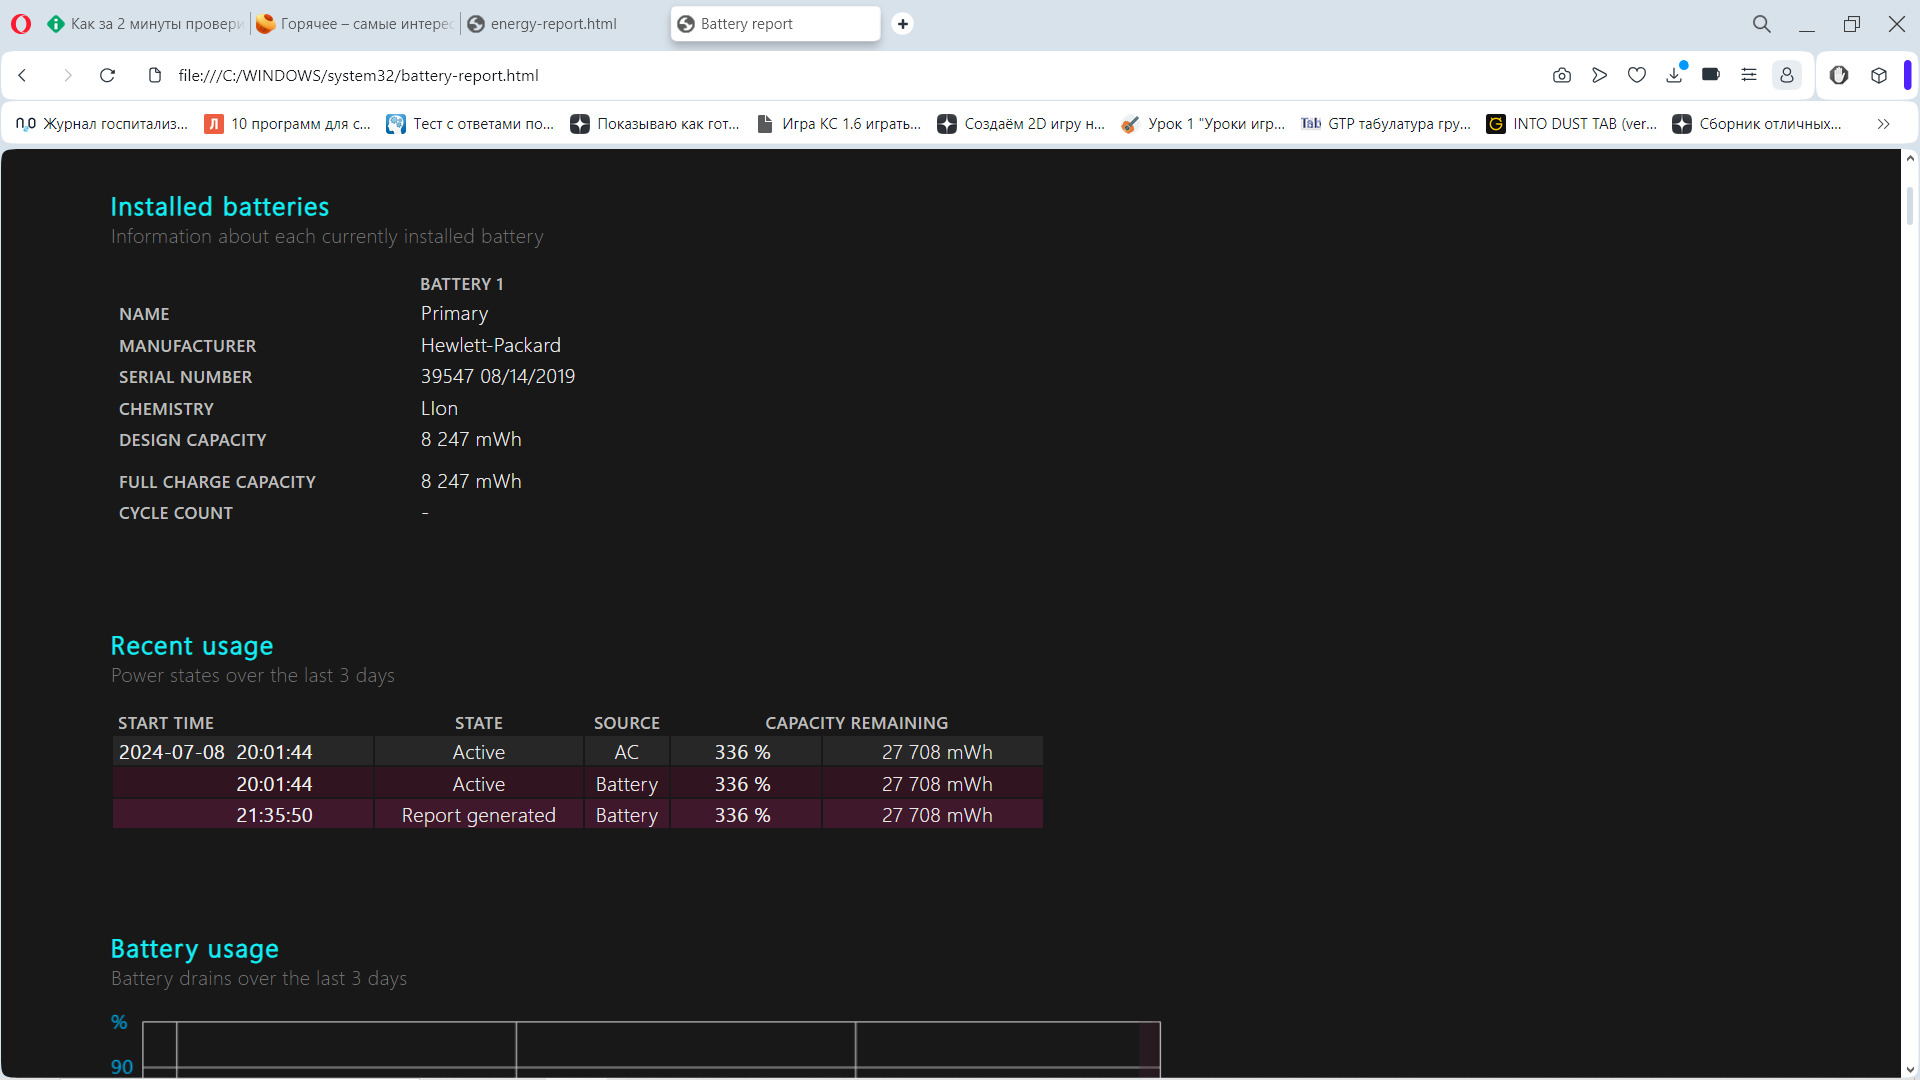Click the profile account icon
The image size is (1920, 1080).
(x=1787, y=75)
